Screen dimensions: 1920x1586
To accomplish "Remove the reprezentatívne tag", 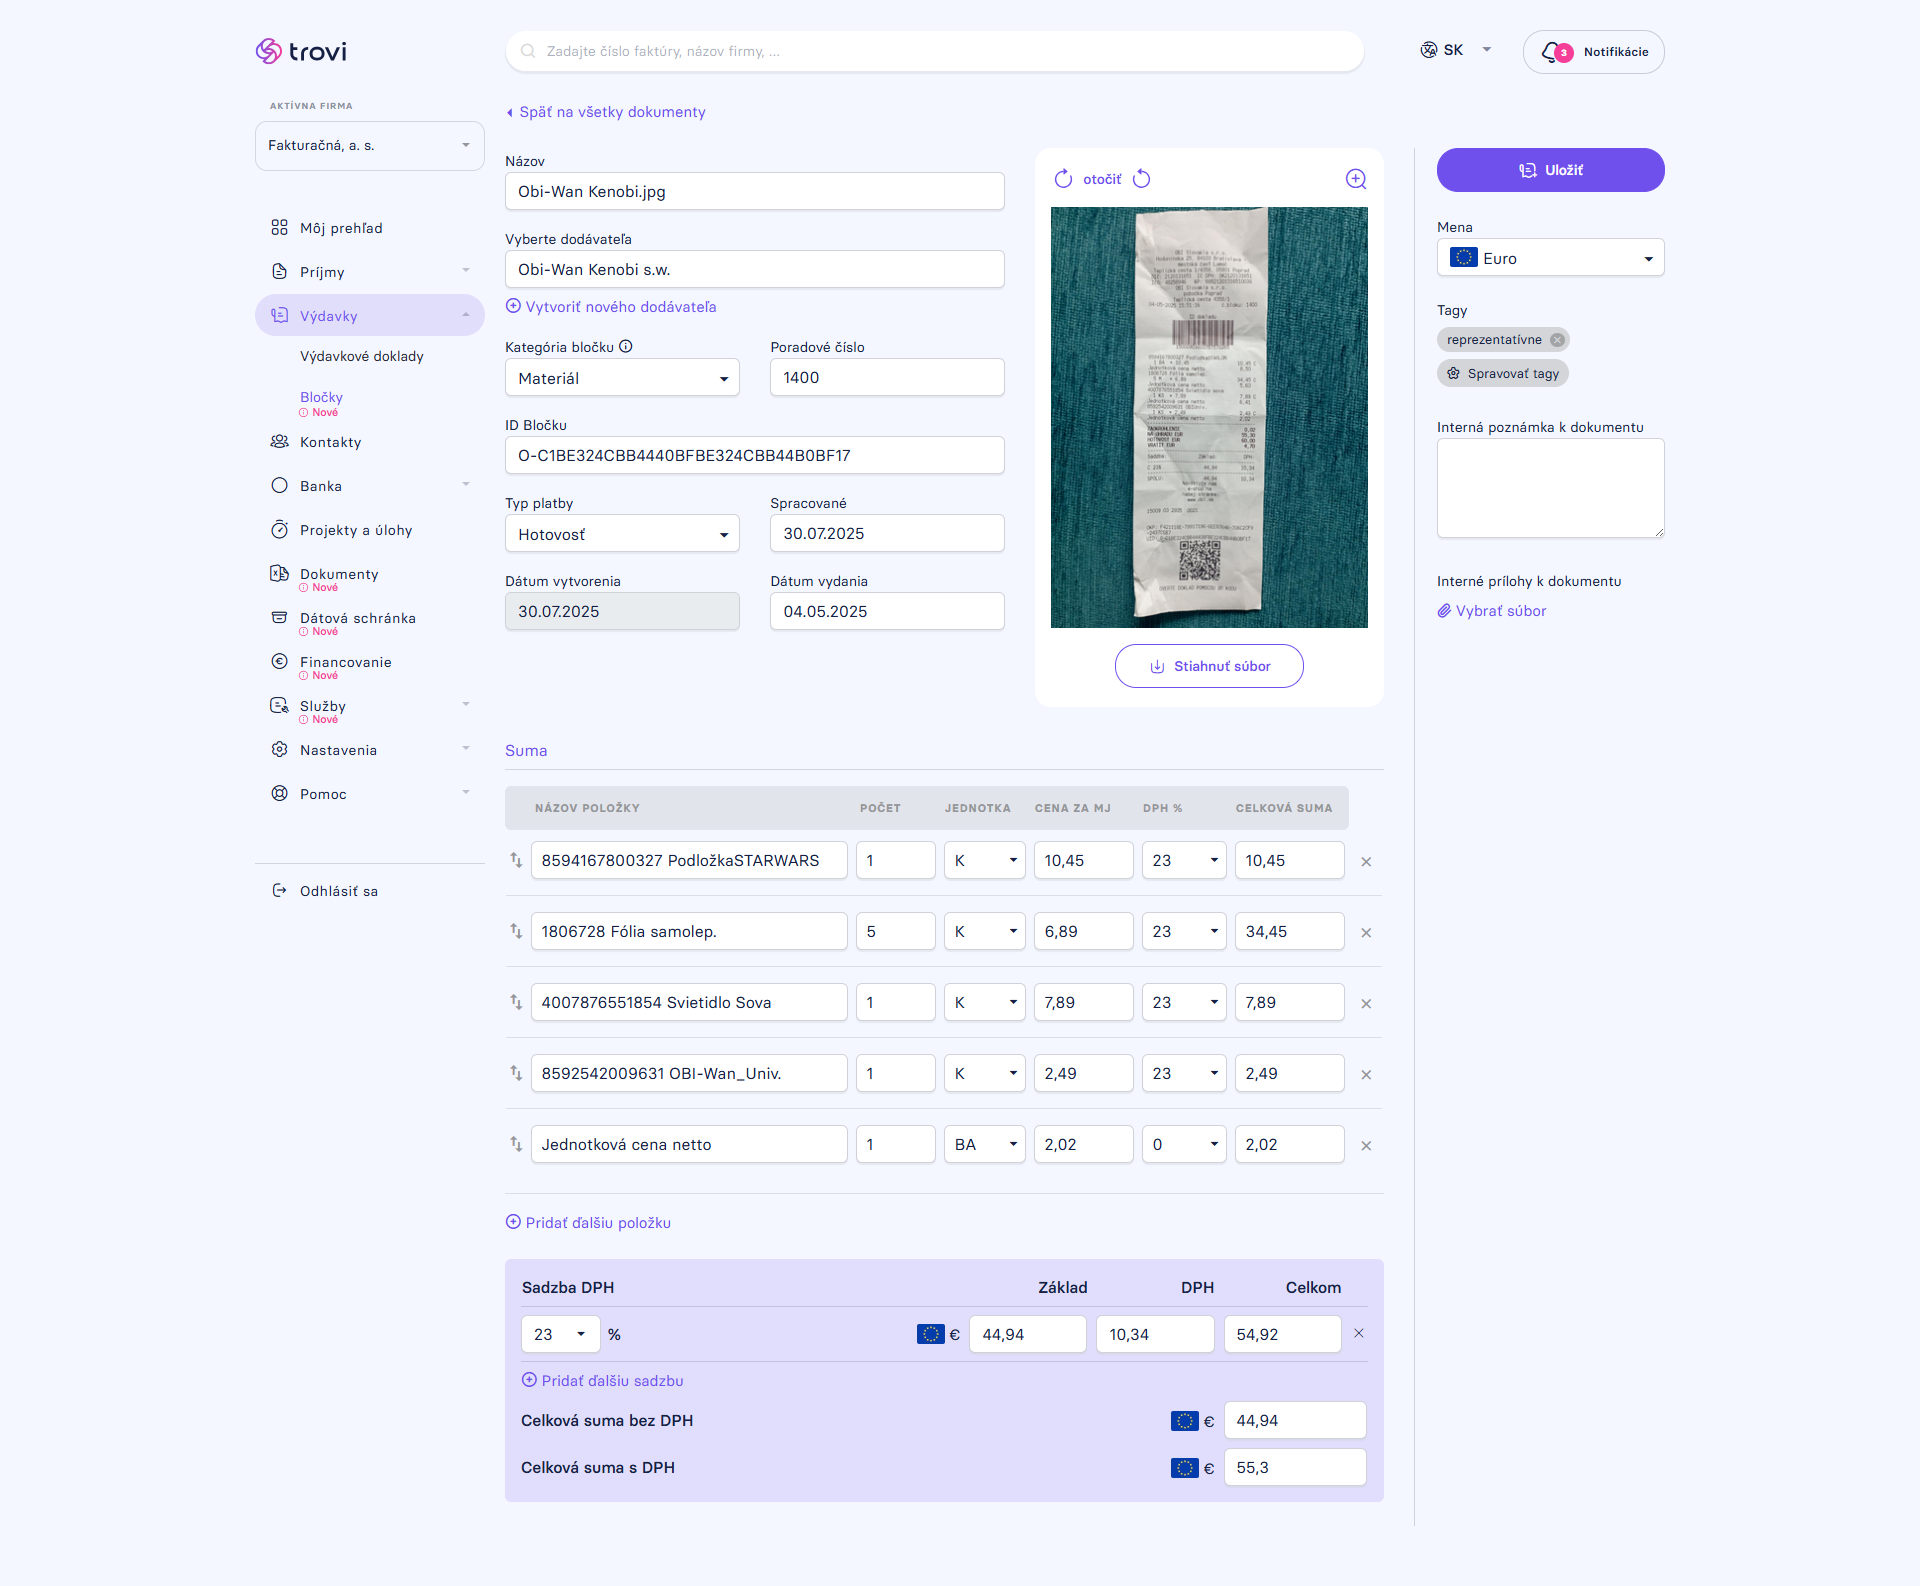I will point(1557,340).
